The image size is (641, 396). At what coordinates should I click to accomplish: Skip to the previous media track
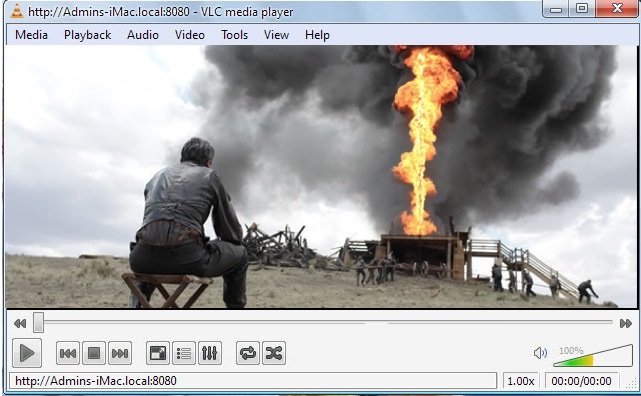[x=67, y=353]
